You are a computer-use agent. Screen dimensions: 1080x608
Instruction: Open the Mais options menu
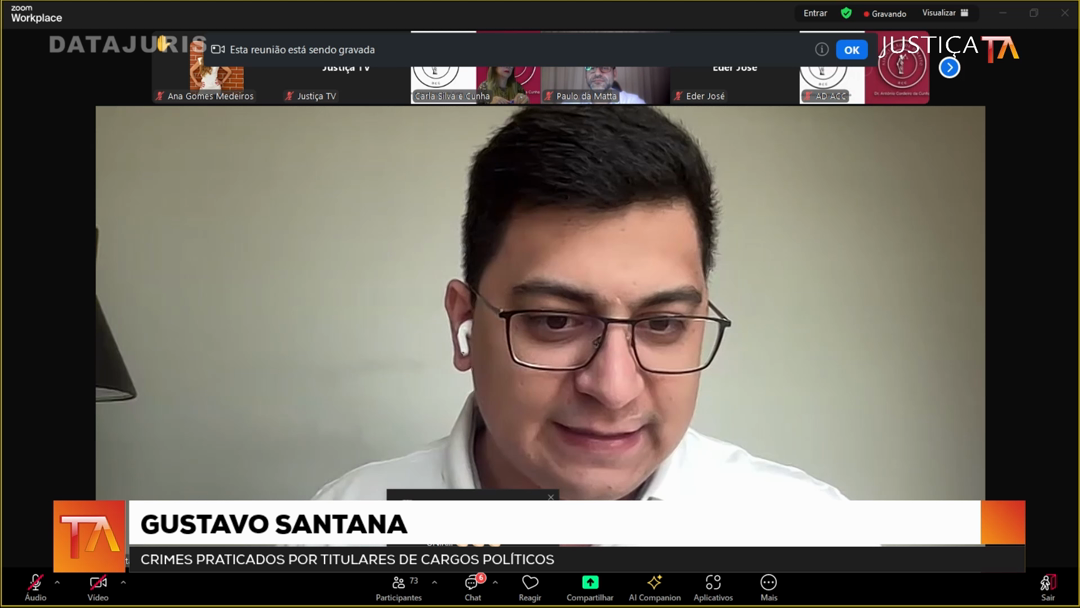(768, 584)
